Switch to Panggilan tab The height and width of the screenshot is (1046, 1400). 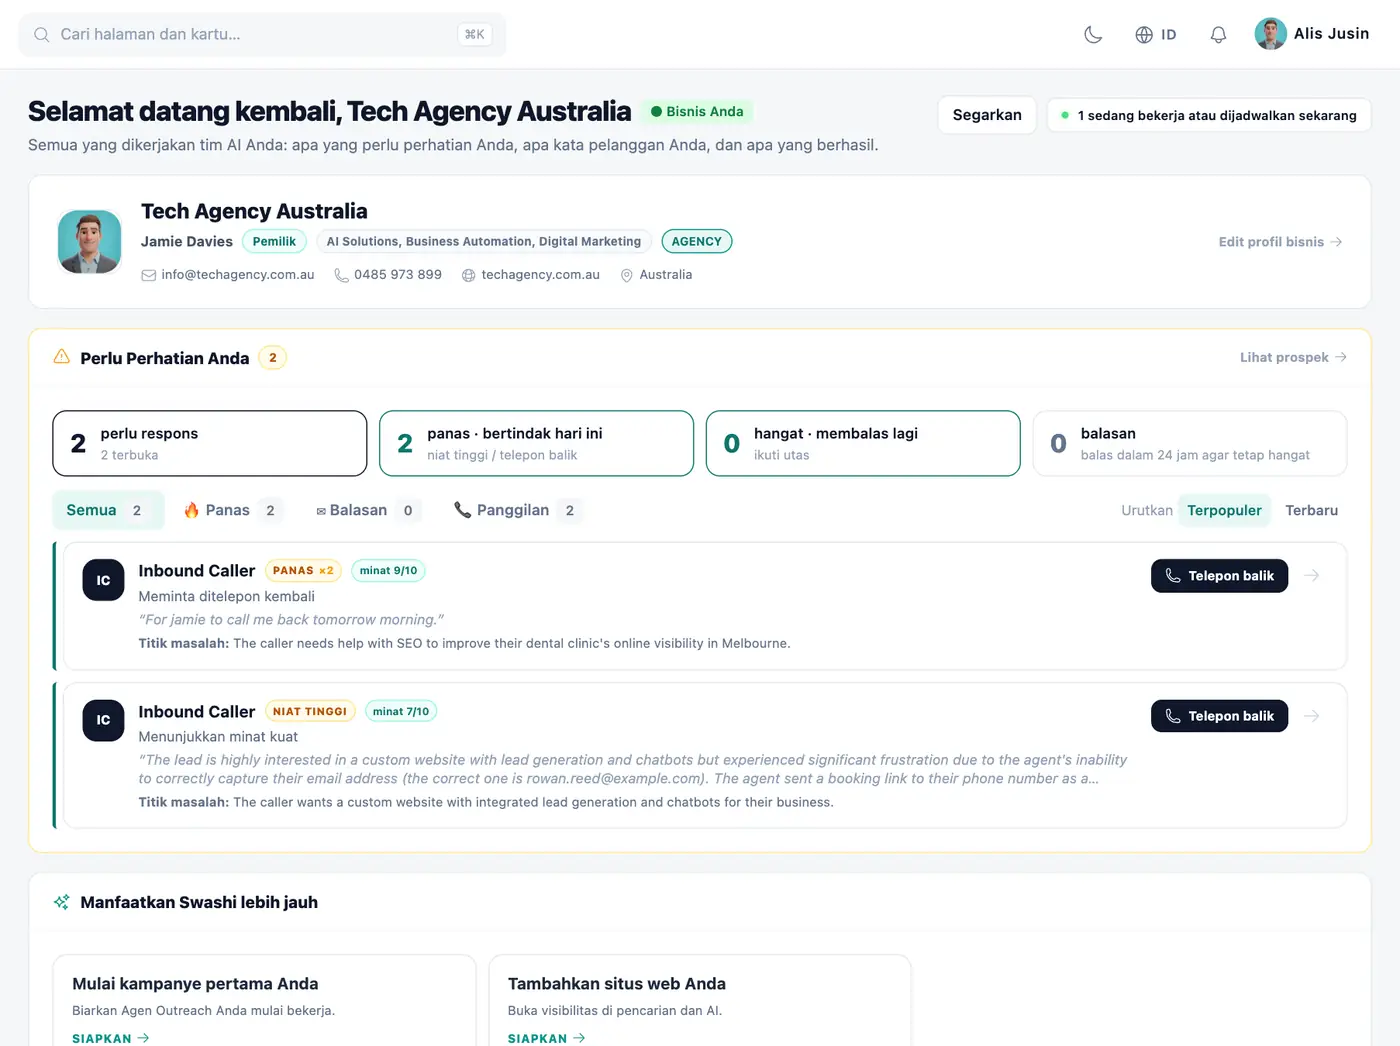point(517,510)
